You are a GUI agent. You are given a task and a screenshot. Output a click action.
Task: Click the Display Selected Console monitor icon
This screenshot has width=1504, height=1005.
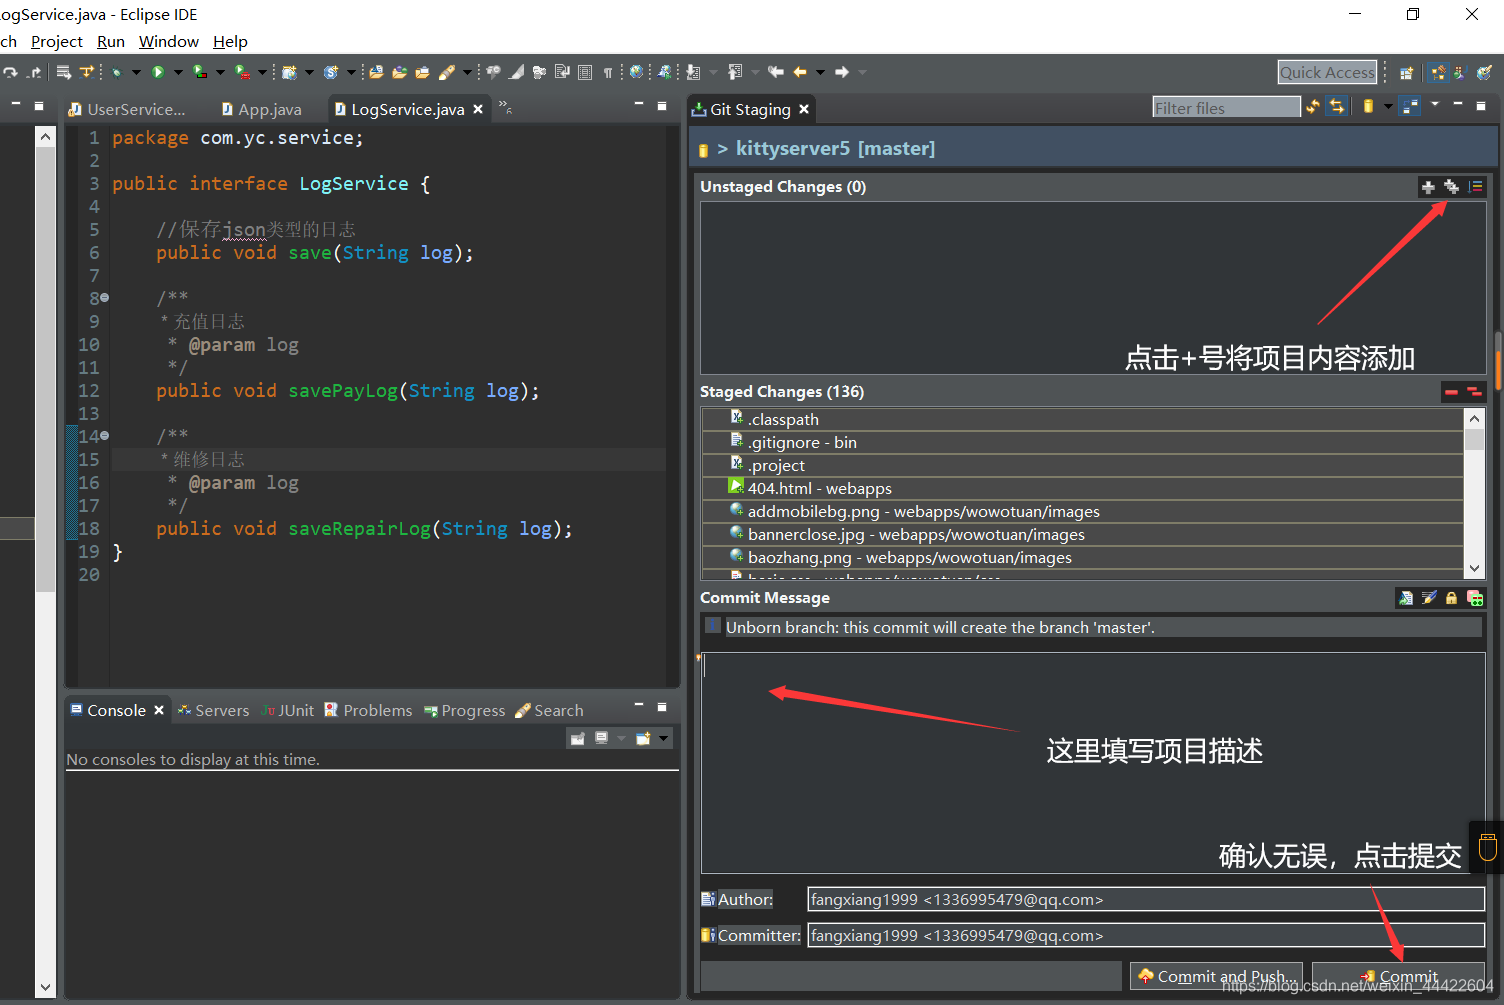601,738
